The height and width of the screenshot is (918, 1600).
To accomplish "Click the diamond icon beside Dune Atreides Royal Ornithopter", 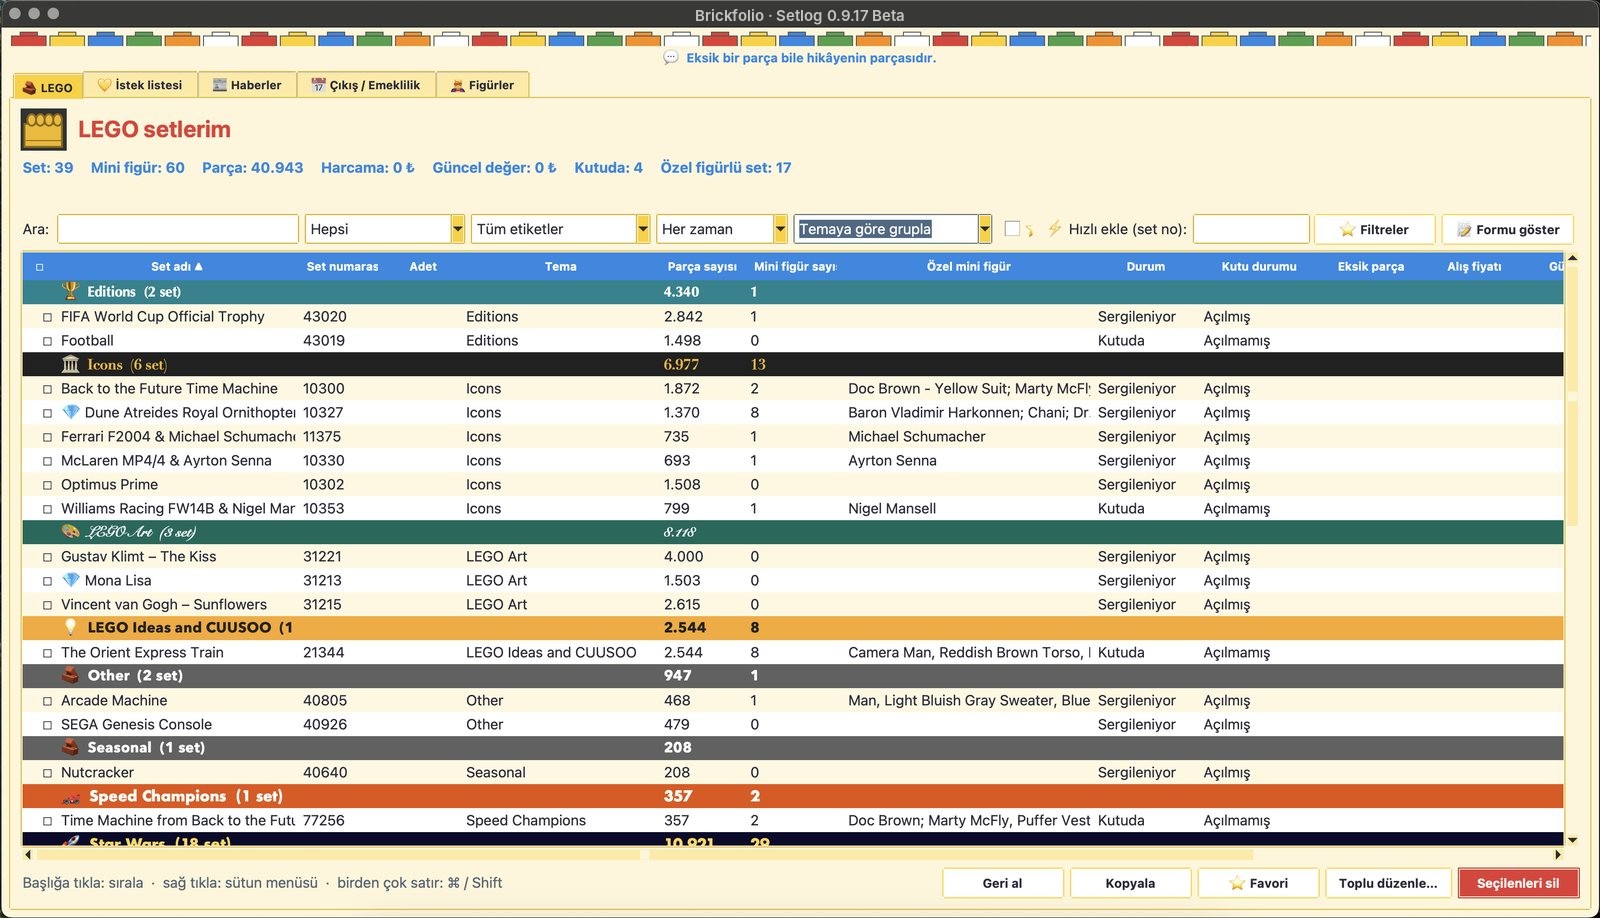I will click(70, 412).
